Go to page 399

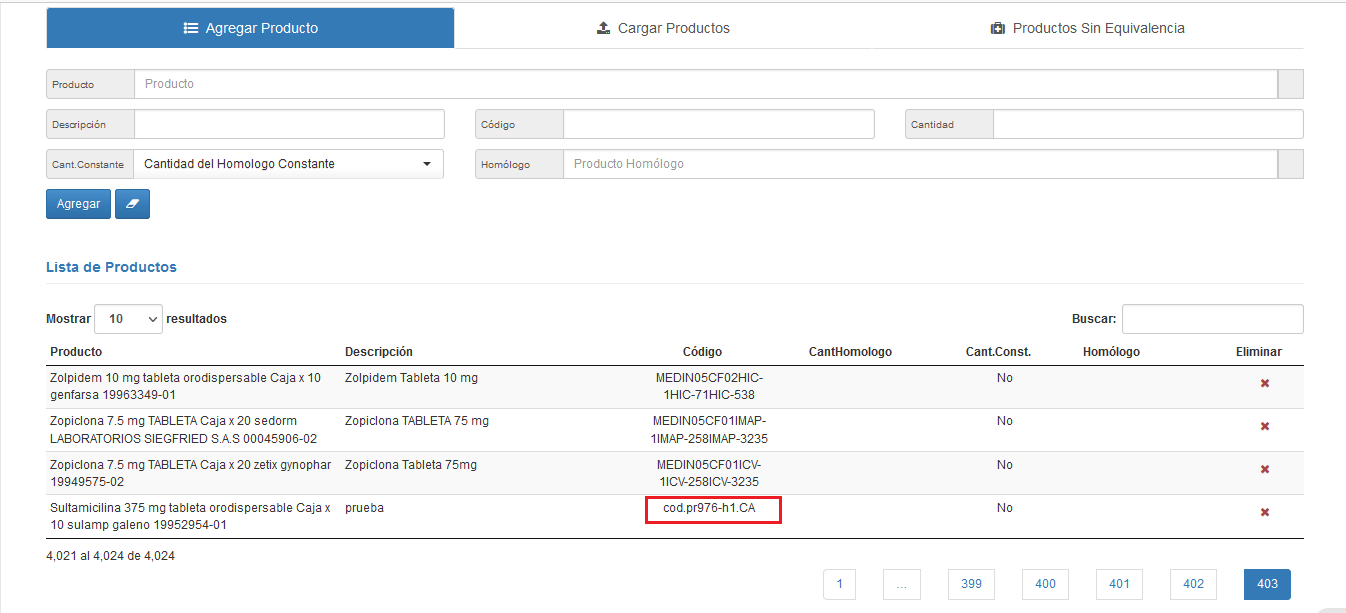pyautogui.click(x=971, y=584)
